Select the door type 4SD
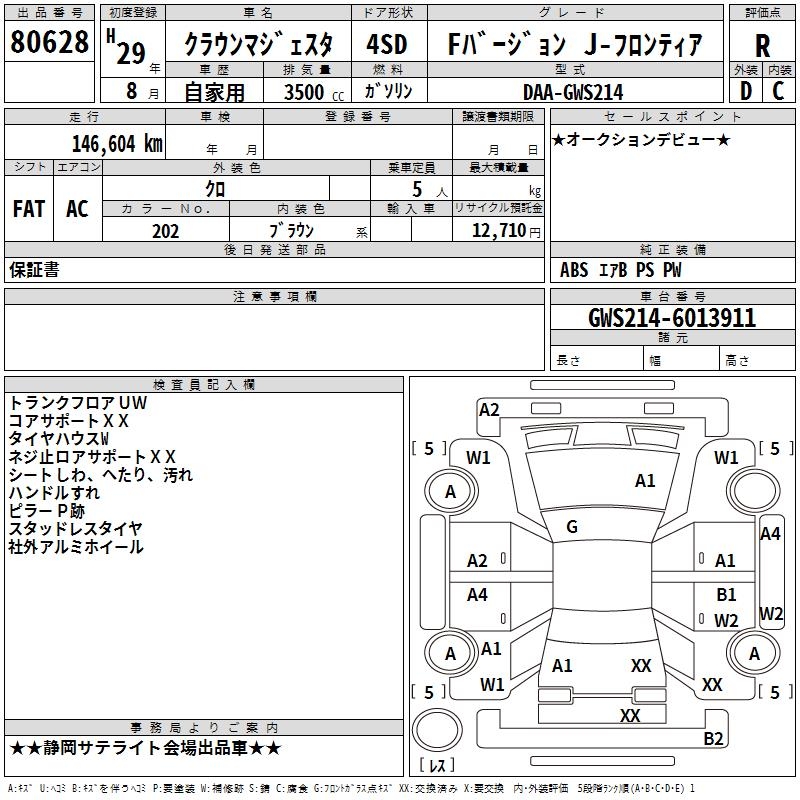 pos(387,44)
